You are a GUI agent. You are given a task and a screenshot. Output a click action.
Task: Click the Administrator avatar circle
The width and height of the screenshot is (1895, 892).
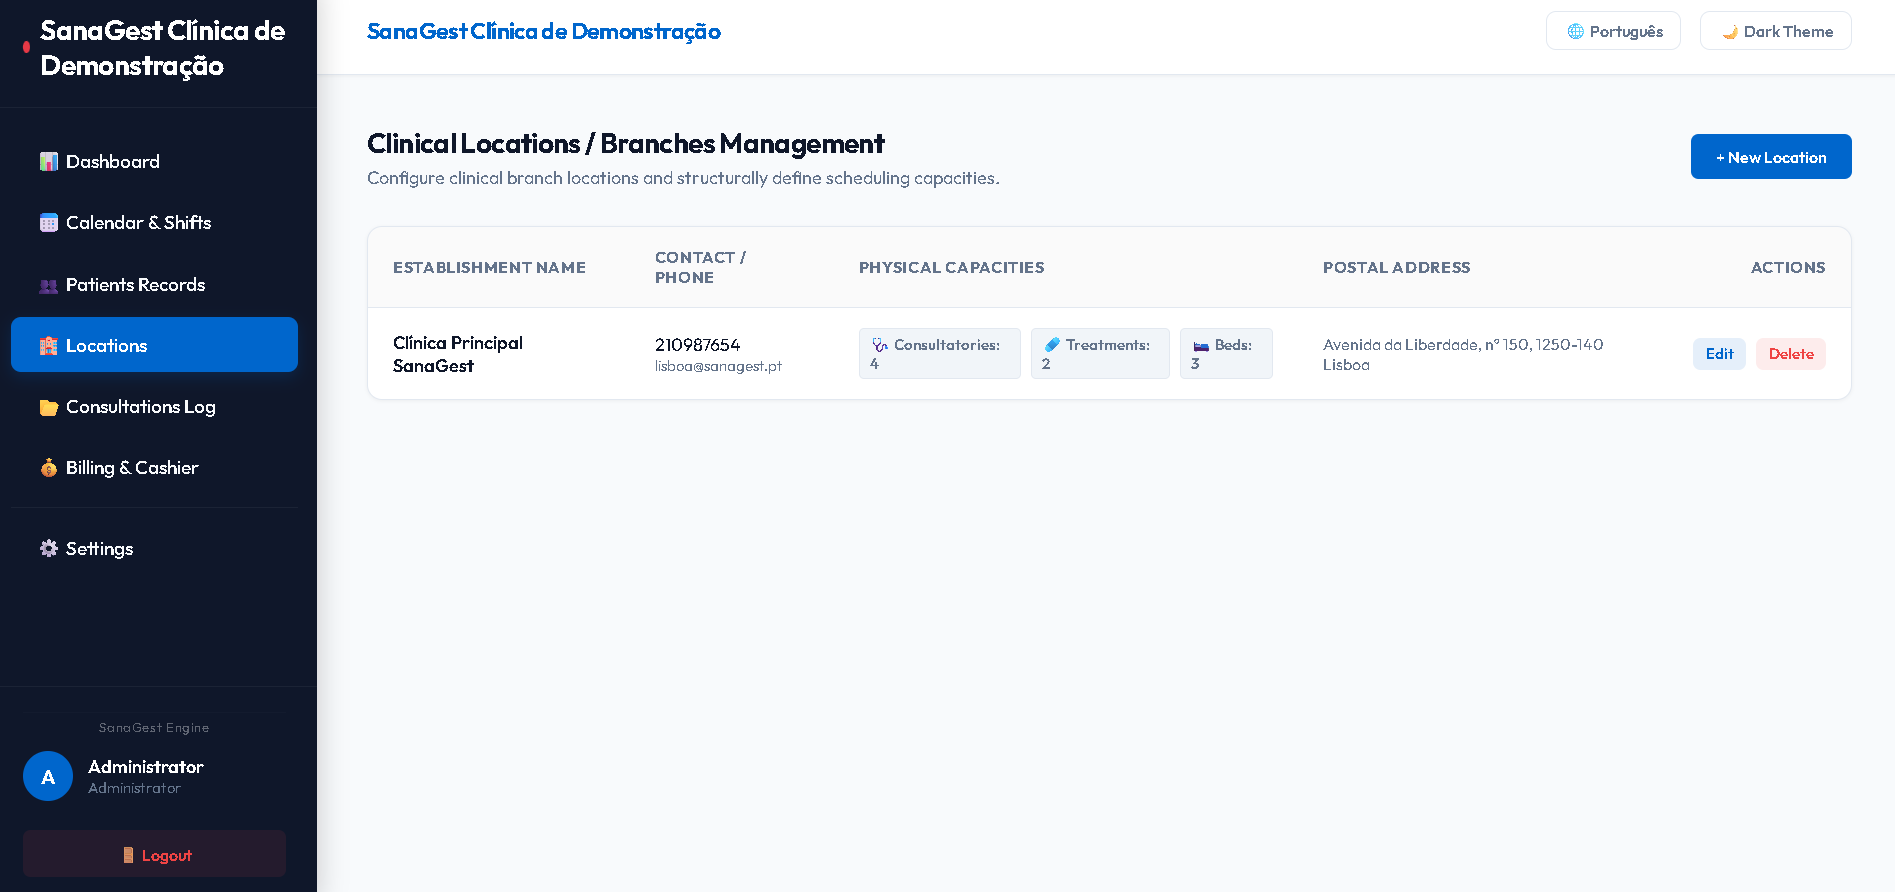(48, 776)
